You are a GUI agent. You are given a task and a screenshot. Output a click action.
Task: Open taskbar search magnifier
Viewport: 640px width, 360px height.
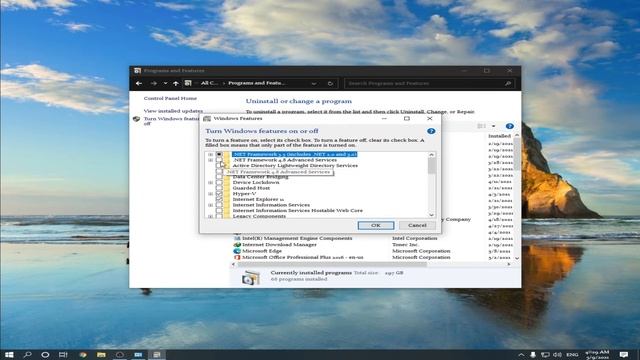pos(27,355)
